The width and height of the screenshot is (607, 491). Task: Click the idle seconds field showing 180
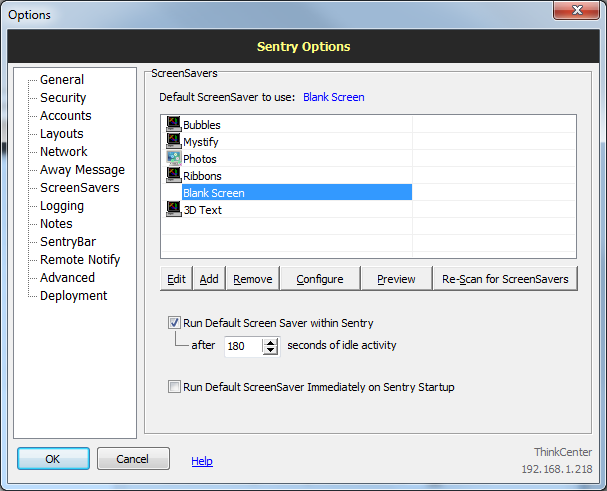point(244,346)
